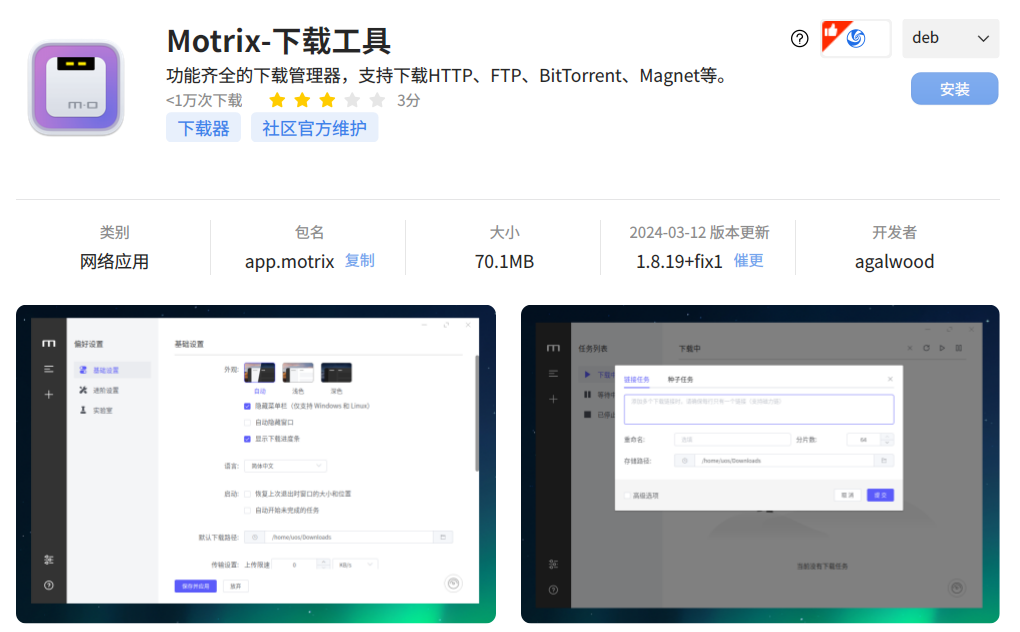Image resolution: width=1020 pixels, height=632 pixels.
Task: Click the app description mentioning BitTorrent
Action: click(450, 76)
